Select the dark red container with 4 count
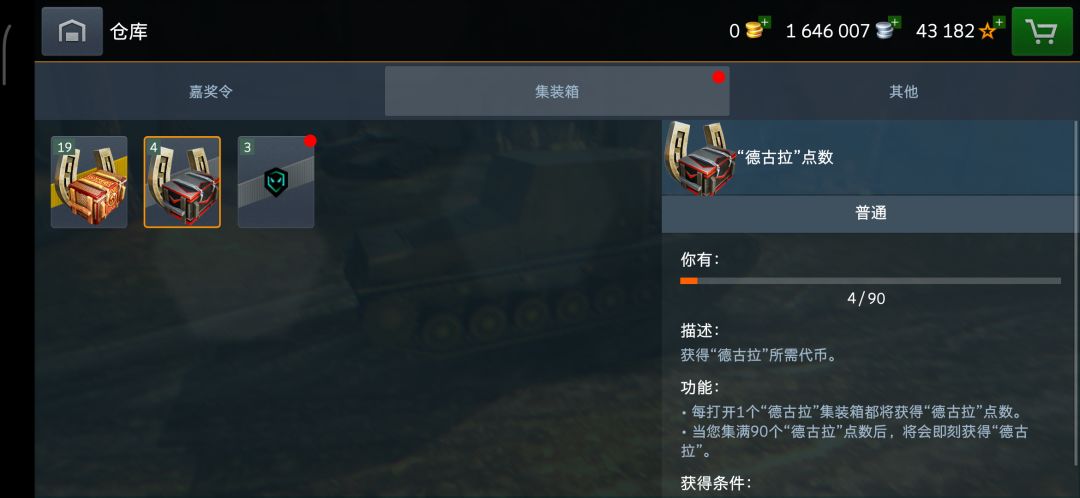This screenshot has height=498, width=1080. [x=183, y=182]
